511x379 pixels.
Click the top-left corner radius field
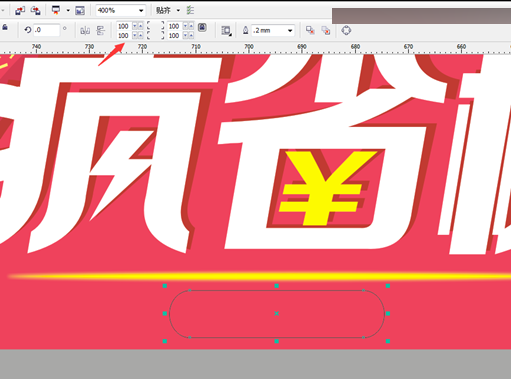[x=123, y=26]
